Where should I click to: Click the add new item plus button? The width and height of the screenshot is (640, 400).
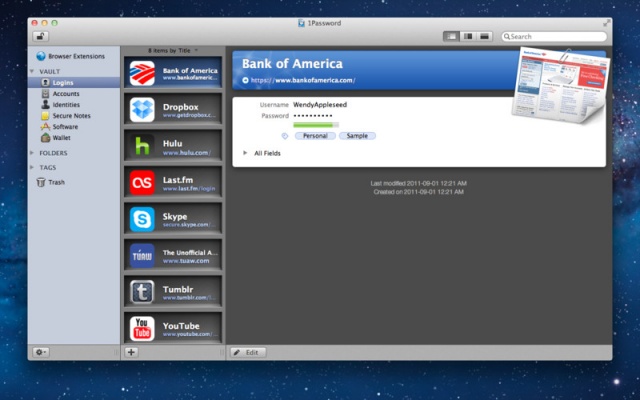pos(132,352)
